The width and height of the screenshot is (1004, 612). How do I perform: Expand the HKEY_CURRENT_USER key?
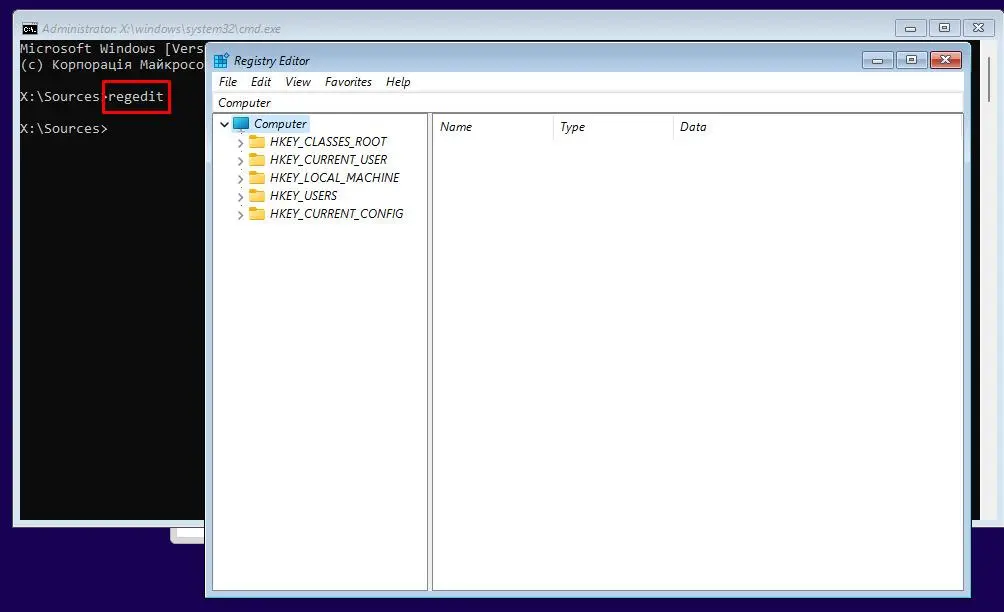240,161
